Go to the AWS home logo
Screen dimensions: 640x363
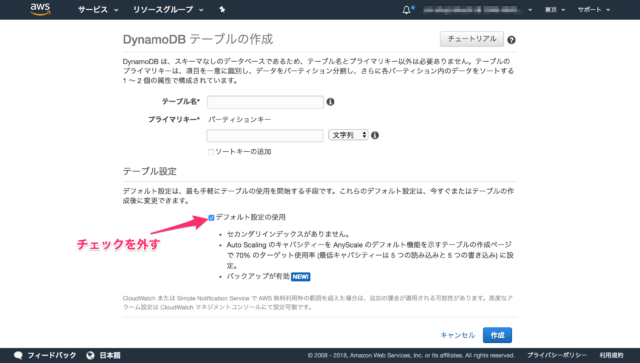(x=40, y=9)
